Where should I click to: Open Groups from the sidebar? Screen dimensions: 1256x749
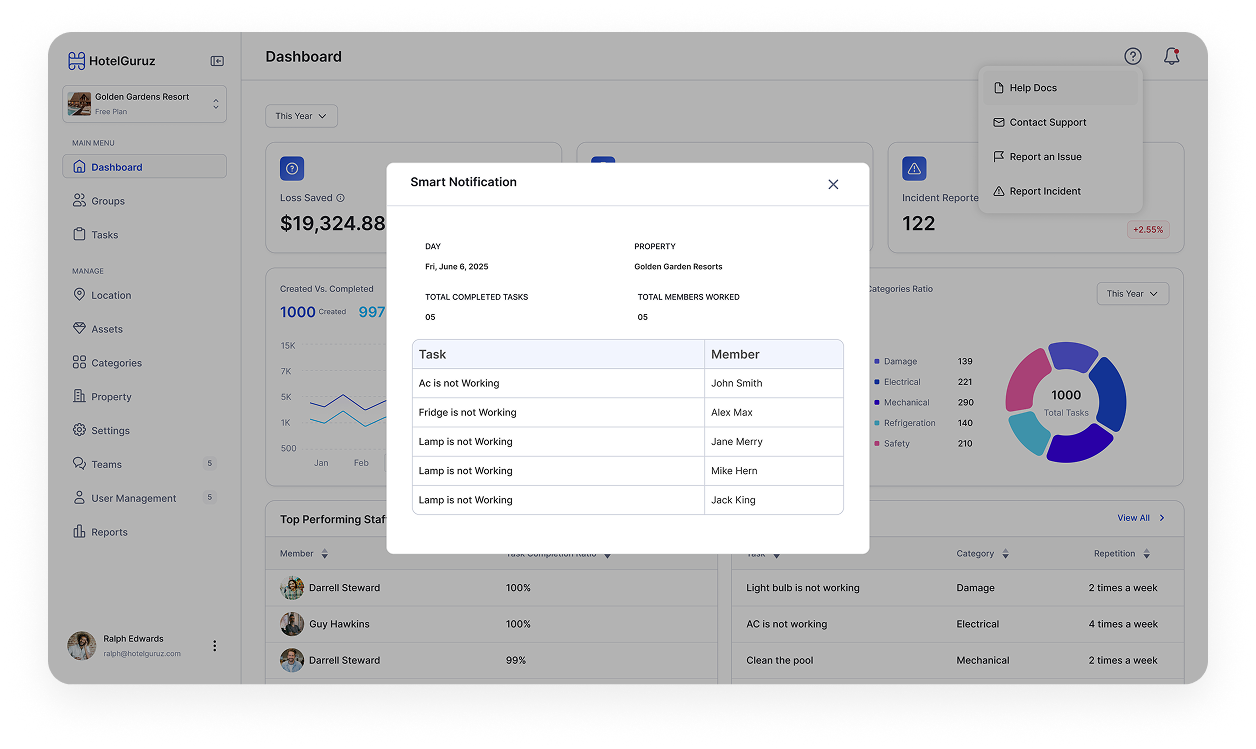pyautogui.click(x=108, y=201)
